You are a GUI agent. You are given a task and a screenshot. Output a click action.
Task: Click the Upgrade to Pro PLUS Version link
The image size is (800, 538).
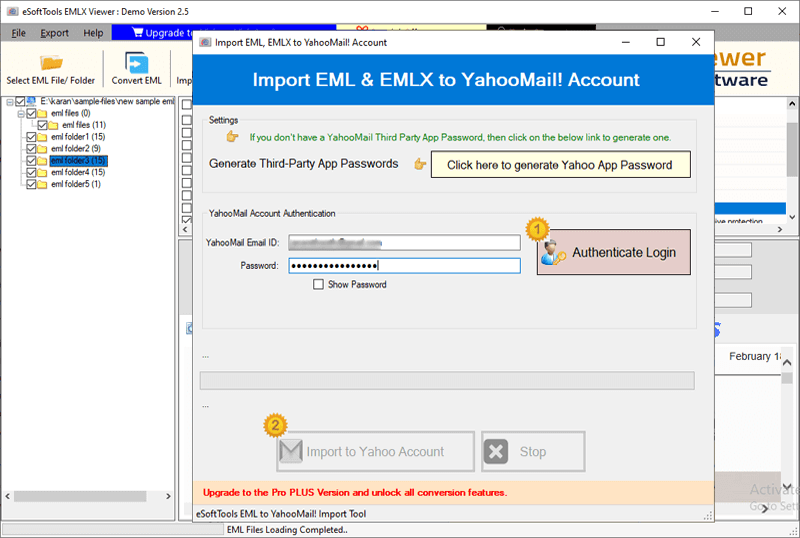[x=355, y=493]
